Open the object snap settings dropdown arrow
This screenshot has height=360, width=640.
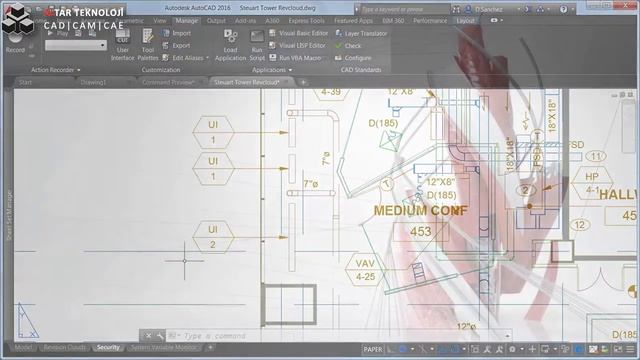[464, 349]
